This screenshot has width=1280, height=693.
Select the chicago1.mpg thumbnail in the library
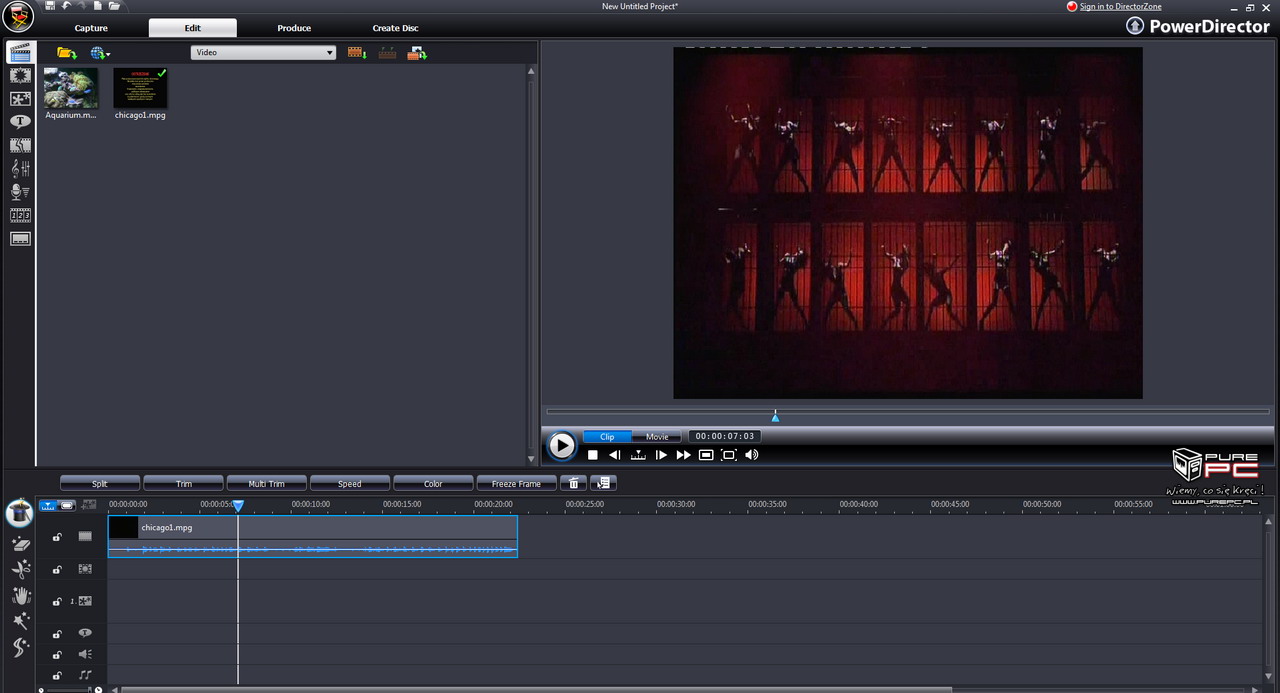coord(140,88)
